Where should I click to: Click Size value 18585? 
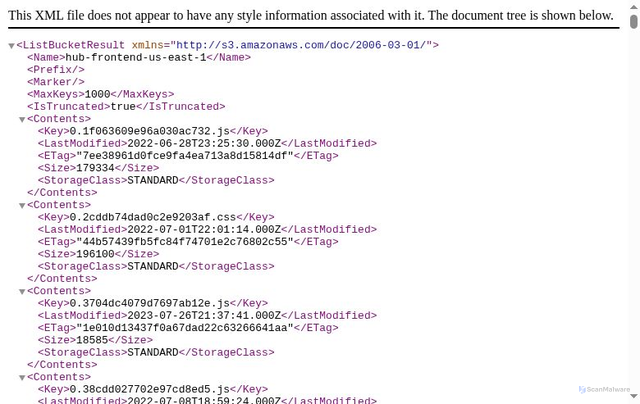[92, 340]
